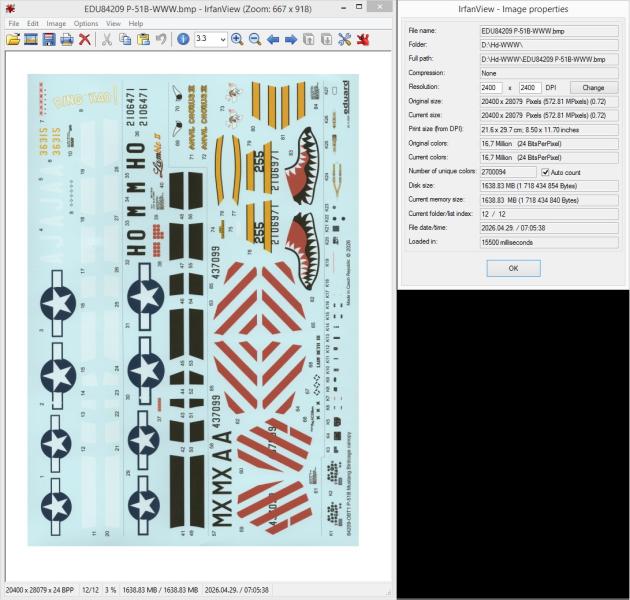
Task: Toggle the Auto count checkbox
Action: coord(545,172)
